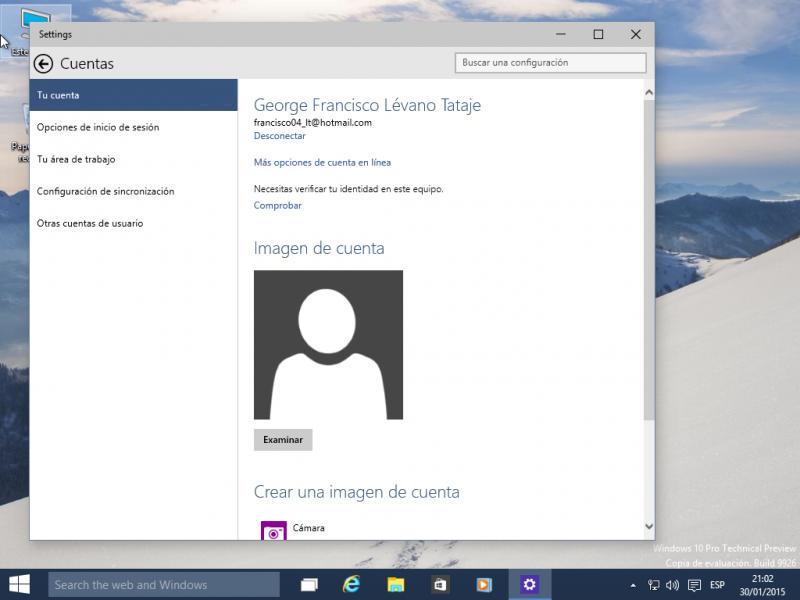Image resolution: width=800 pixels, height=600 pixels.
Task: Show hidden system tray icons
Action: point(633,585)
